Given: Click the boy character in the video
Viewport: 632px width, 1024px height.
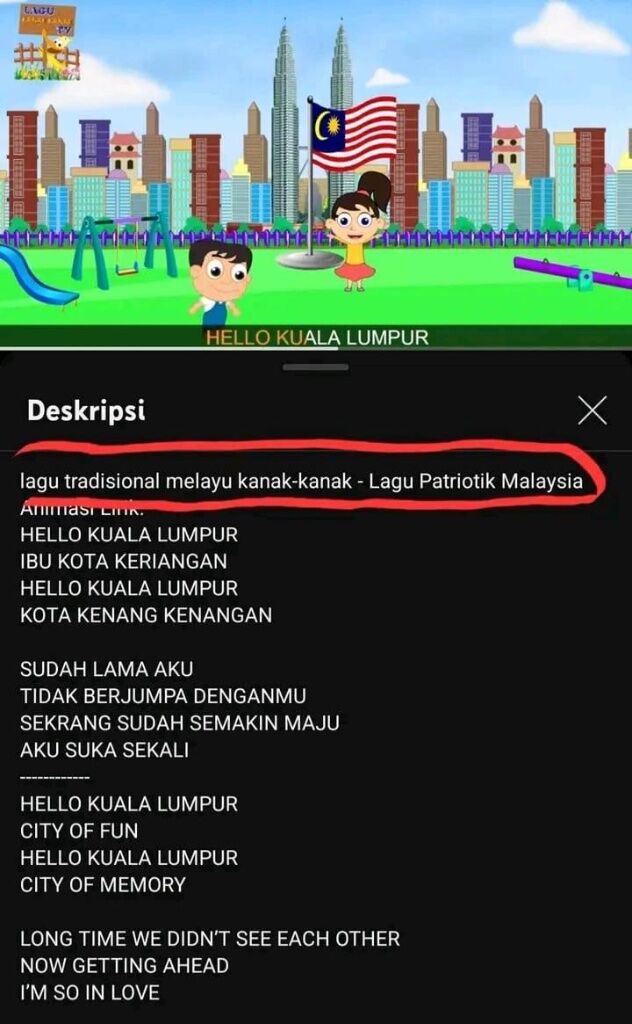Looking at the screenshot, I should point(219,282).
